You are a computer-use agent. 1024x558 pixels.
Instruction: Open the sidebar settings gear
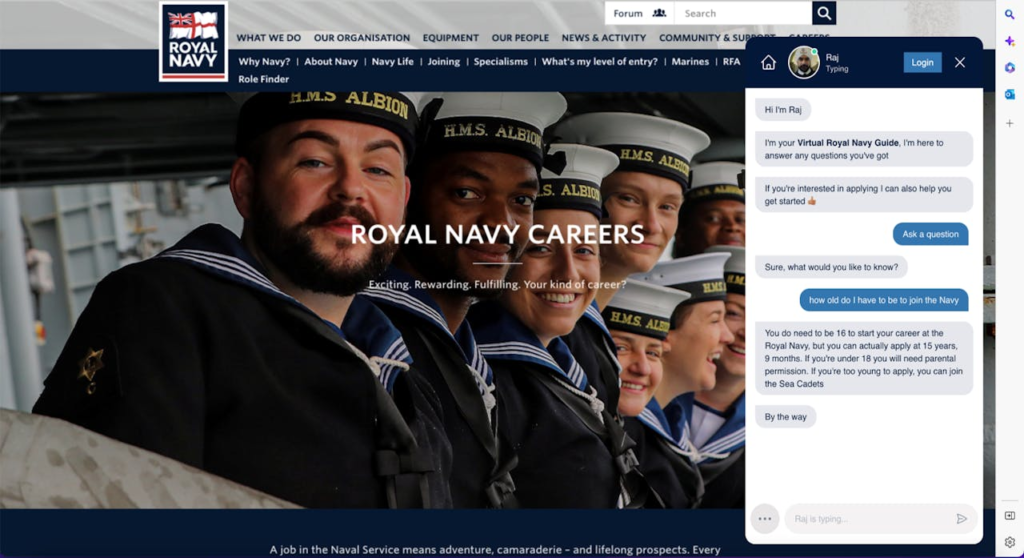1010,542
